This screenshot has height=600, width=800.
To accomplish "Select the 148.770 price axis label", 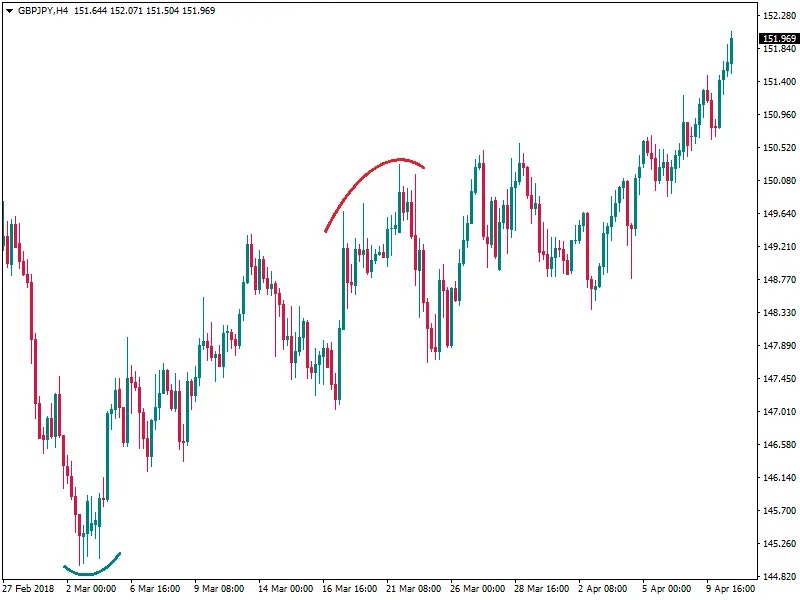I will point(779,280).
